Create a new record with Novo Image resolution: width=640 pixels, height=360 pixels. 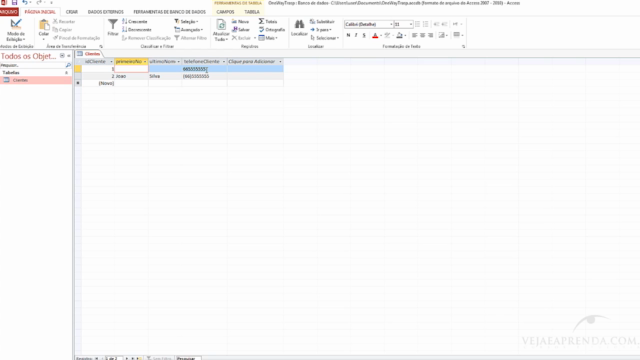click(240, 21)
